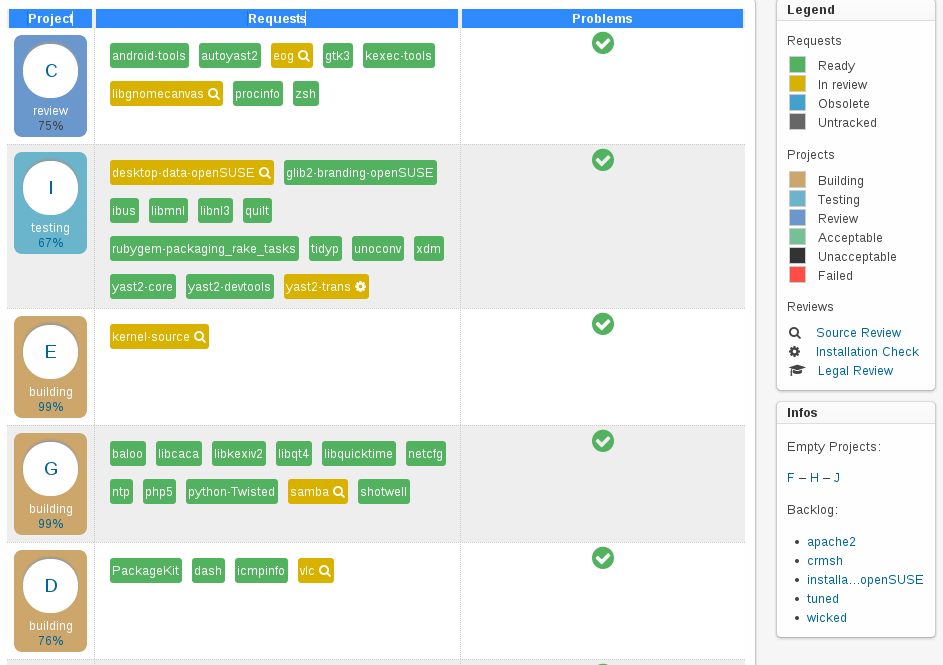943x665 pixels.
Task: Click the Source Review magnifier legend icon
Action: (794, 332)
